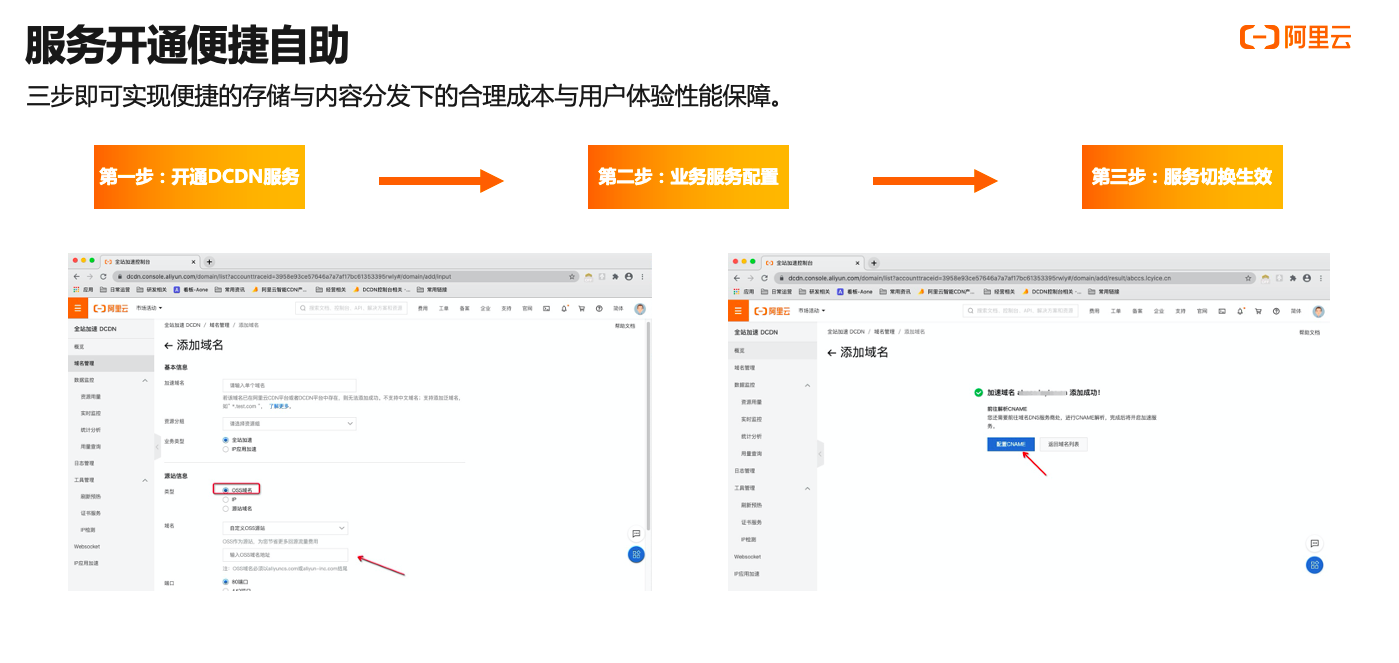This screenshot has height=663, width=1399.
Task: Open Cloud Shell terminal icon in left console
Action: 547,308
